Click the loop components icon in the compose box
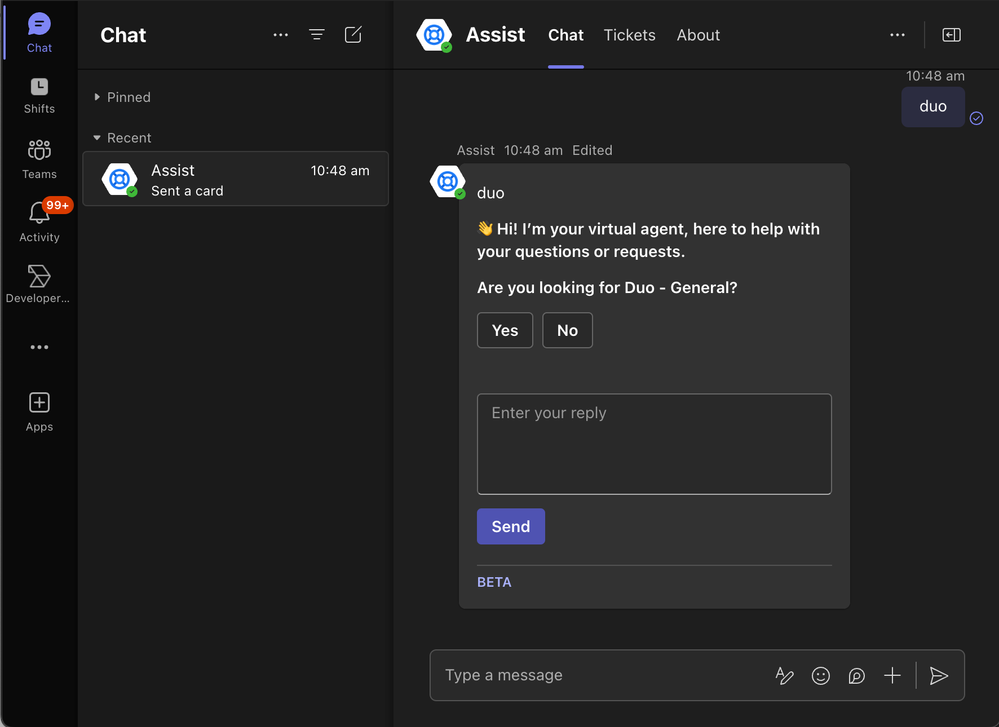Image resolution: width=999 pixels, height=727 pixels. (856, 675)
